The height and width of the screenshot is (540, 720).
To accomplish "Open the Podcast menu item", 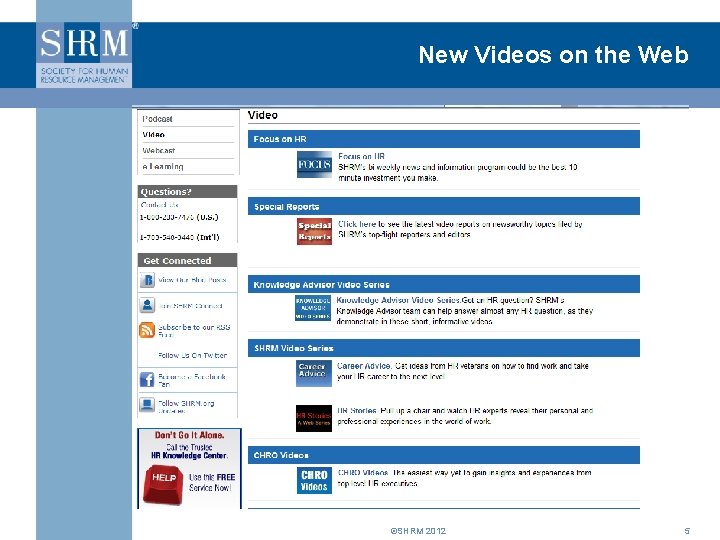I will point(158,119).
